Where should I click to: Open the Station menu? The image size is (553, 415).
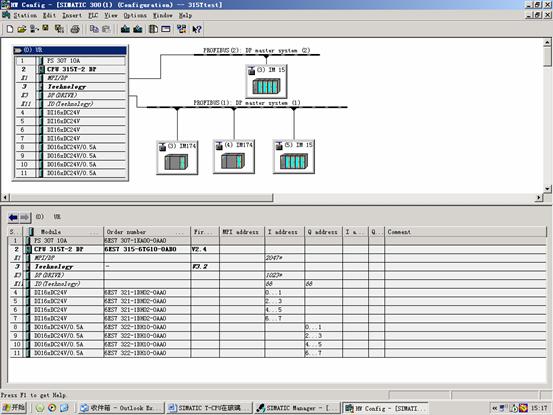(x=25, y=16)
